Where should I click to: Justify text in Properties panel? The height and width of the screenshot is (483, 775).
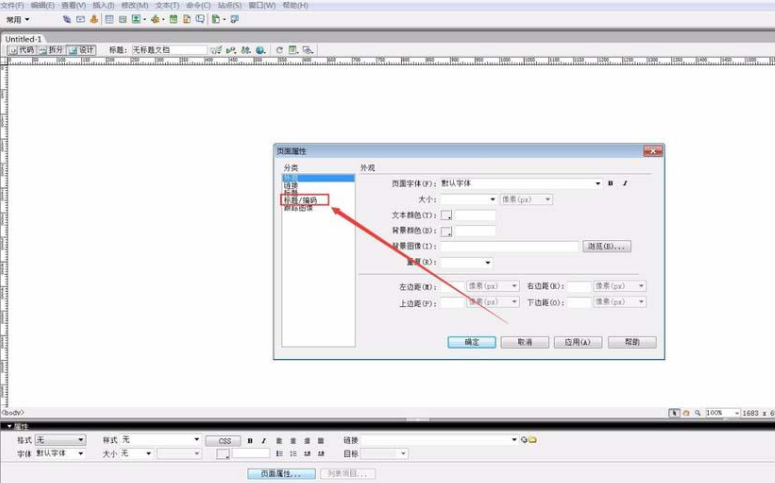(x=321, y=440)
